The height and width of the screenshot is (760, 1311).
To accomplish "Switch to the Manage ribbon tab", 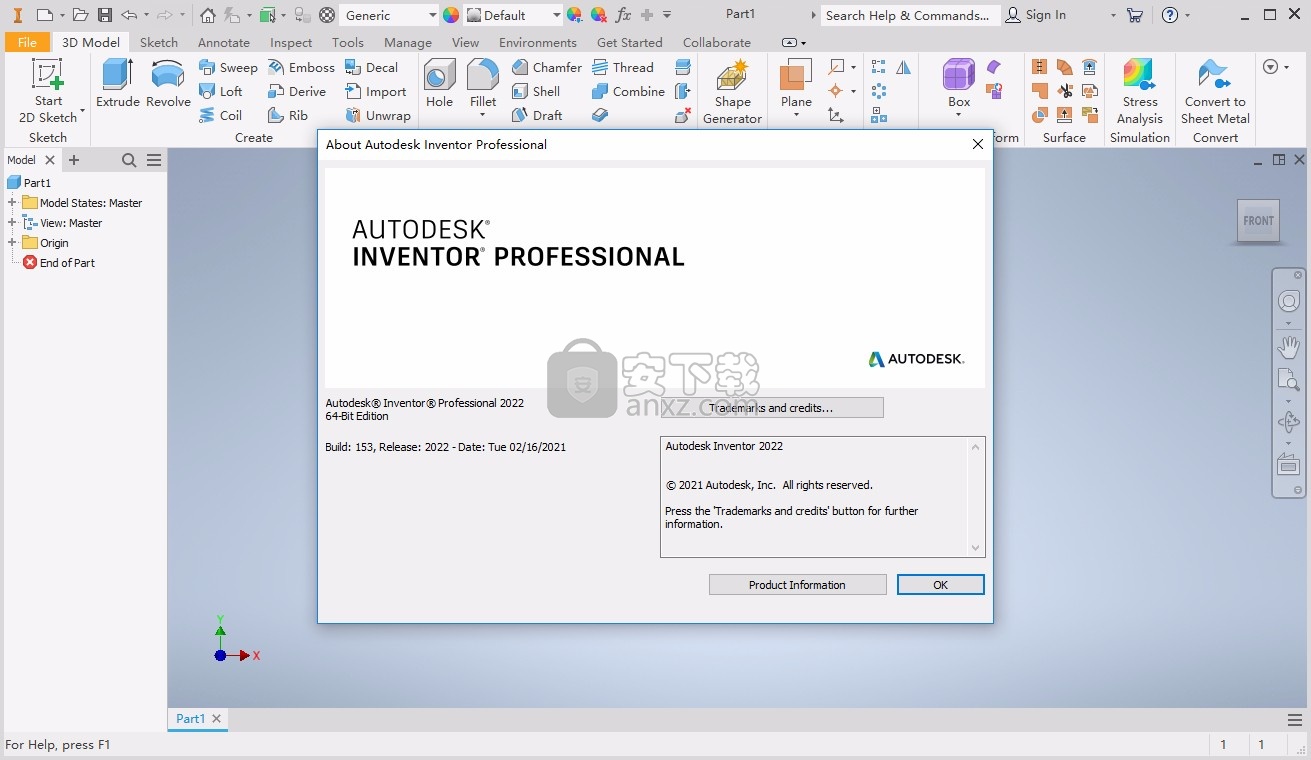I will point(408,42).
